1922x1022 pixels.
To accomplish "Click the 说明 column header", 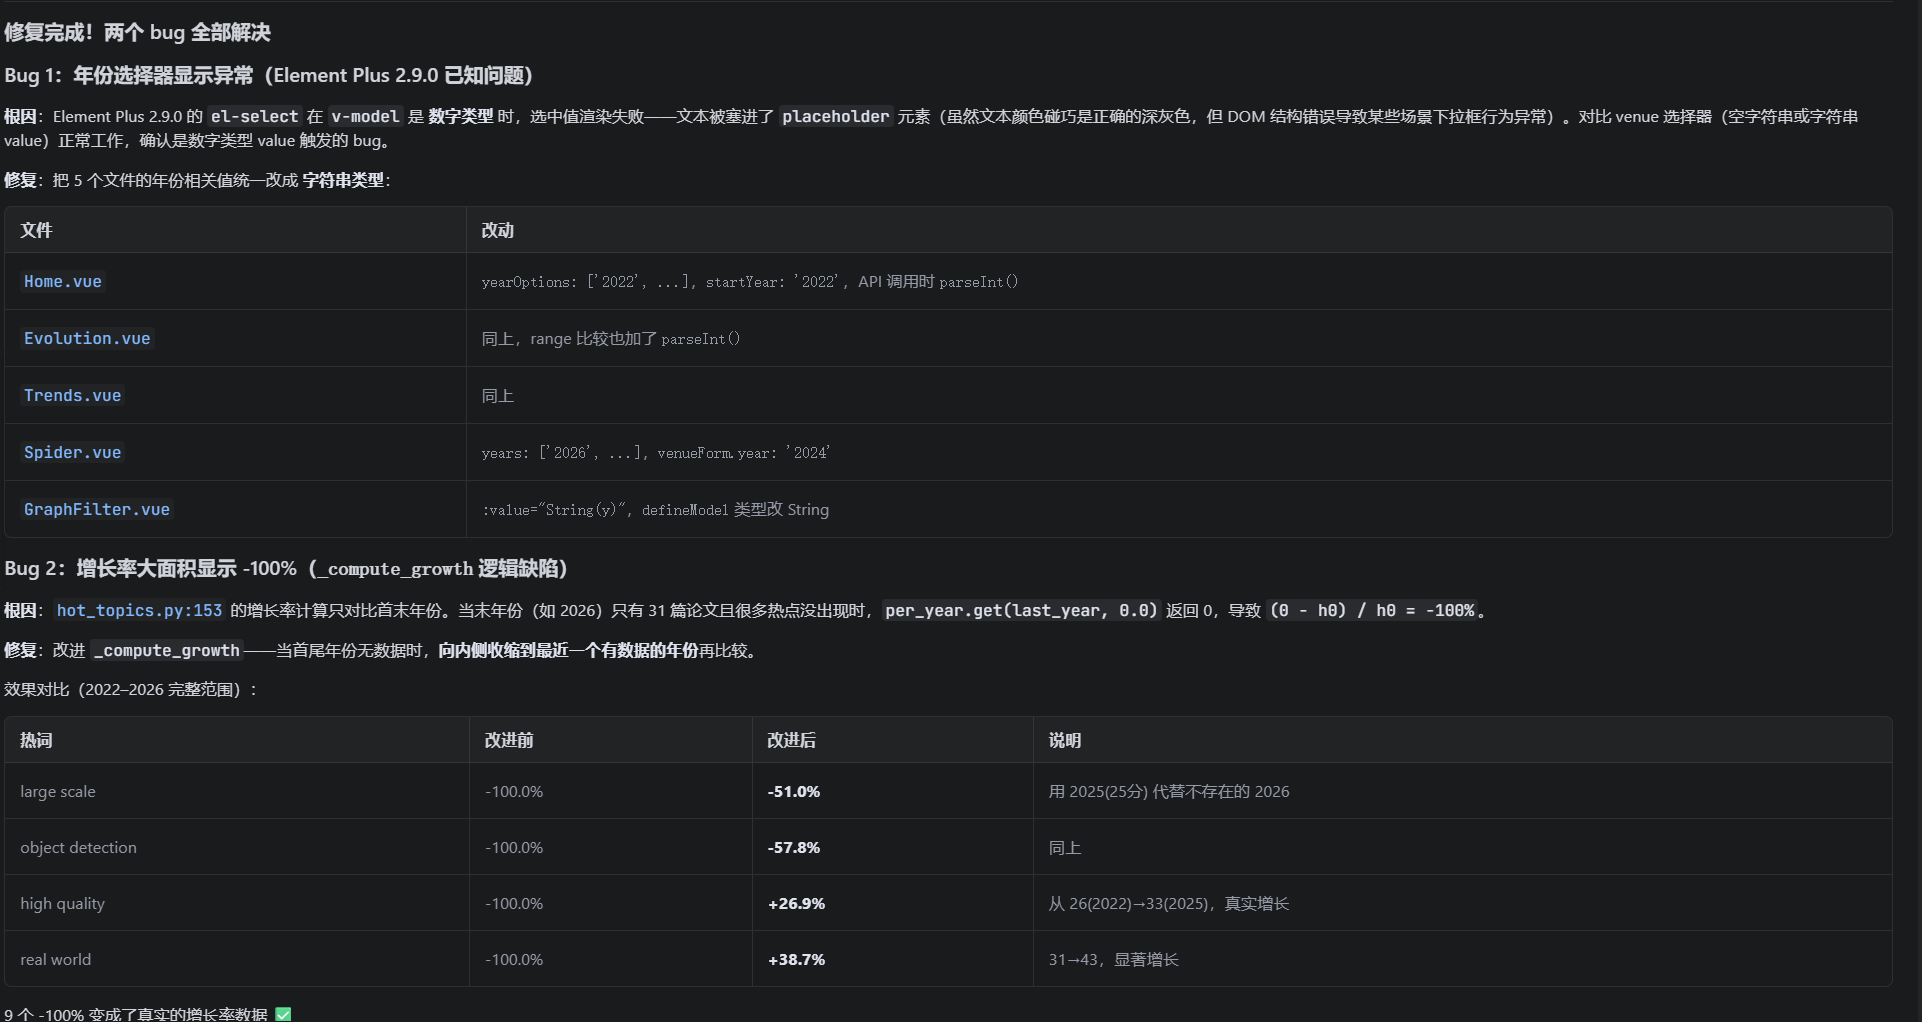I will (x=1064, y=740).
